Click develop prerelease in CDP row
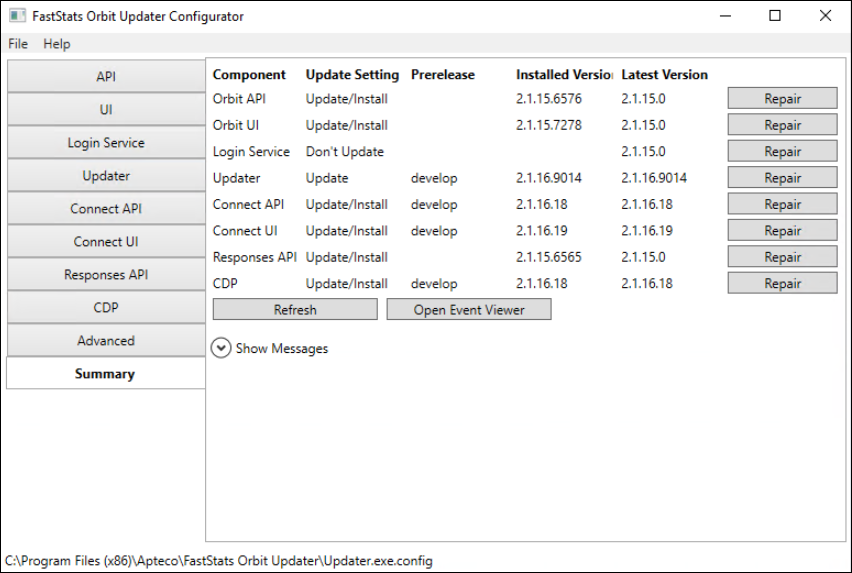Viewport: 852px width, 573px height. (434, 284)
